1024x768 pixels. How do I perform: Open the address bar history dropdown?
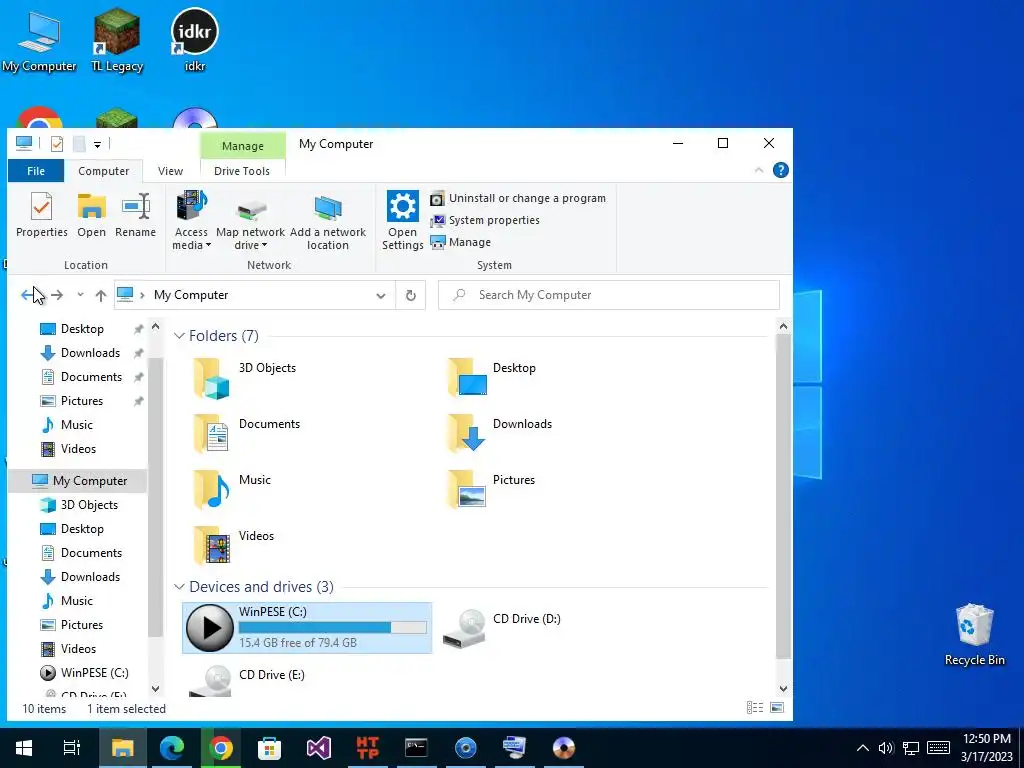381,295
